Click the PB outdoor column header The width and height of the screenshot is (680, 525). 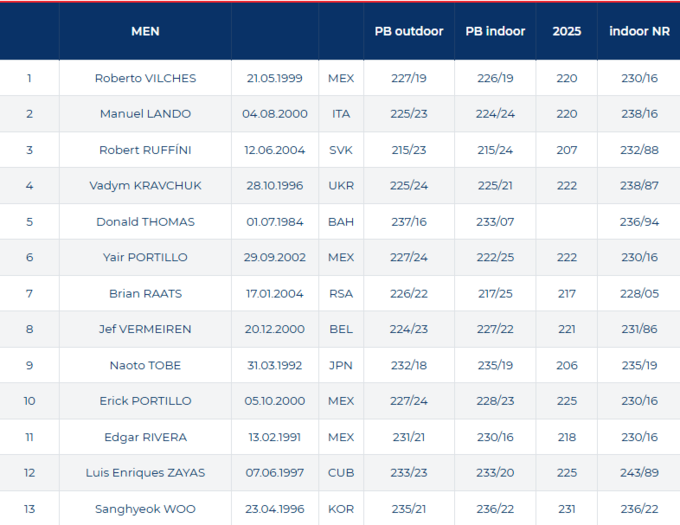click(x=409, y=31)
